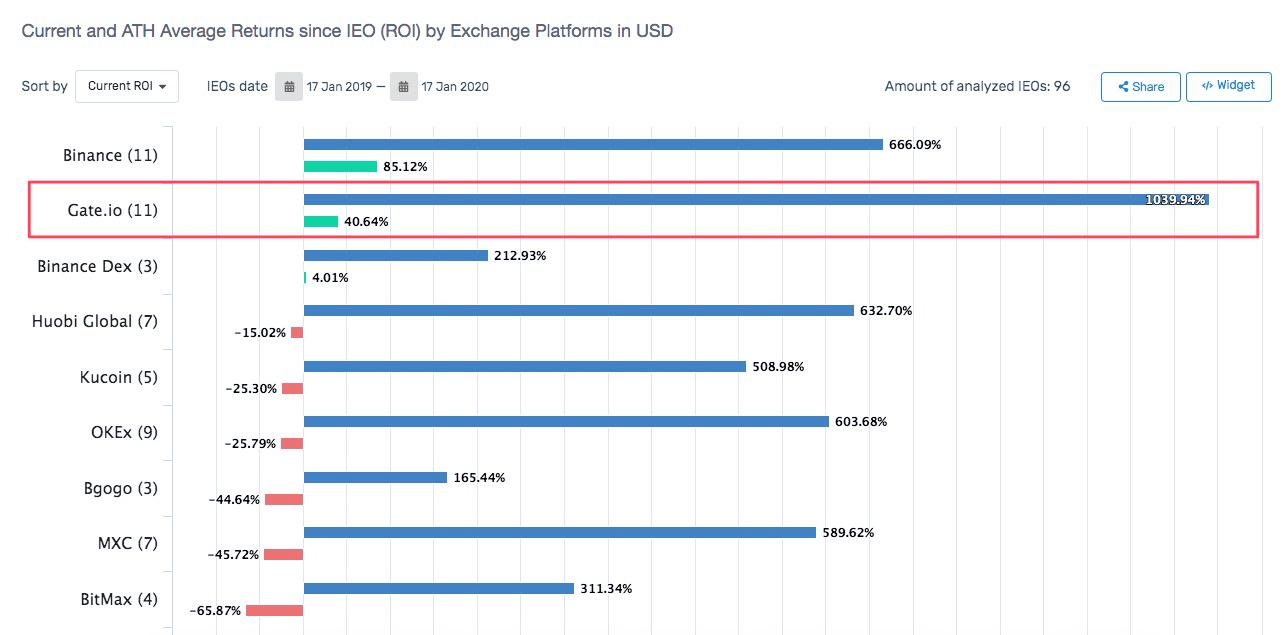Click BitMax blue 311.34% bar
This screenshot has height=635, width=1288.
click(439, 589)
